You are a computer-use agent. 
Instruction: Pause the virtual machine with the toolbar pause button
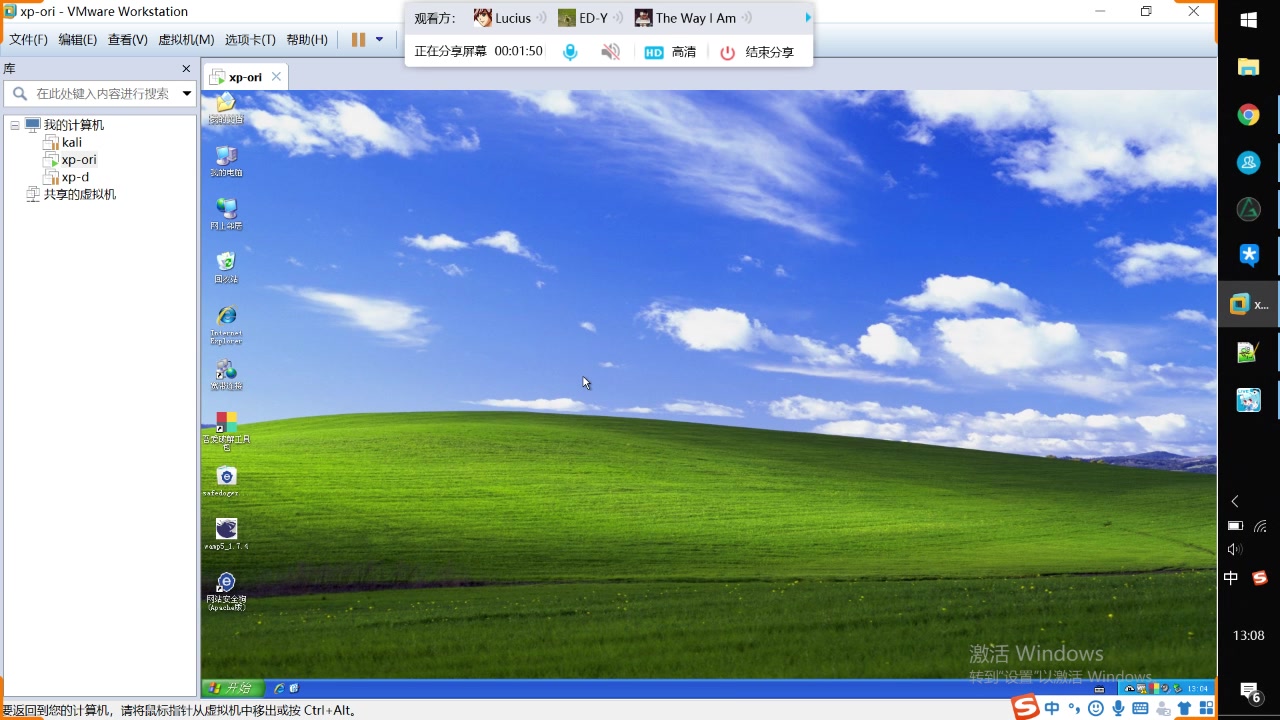[x=358, y=40]
